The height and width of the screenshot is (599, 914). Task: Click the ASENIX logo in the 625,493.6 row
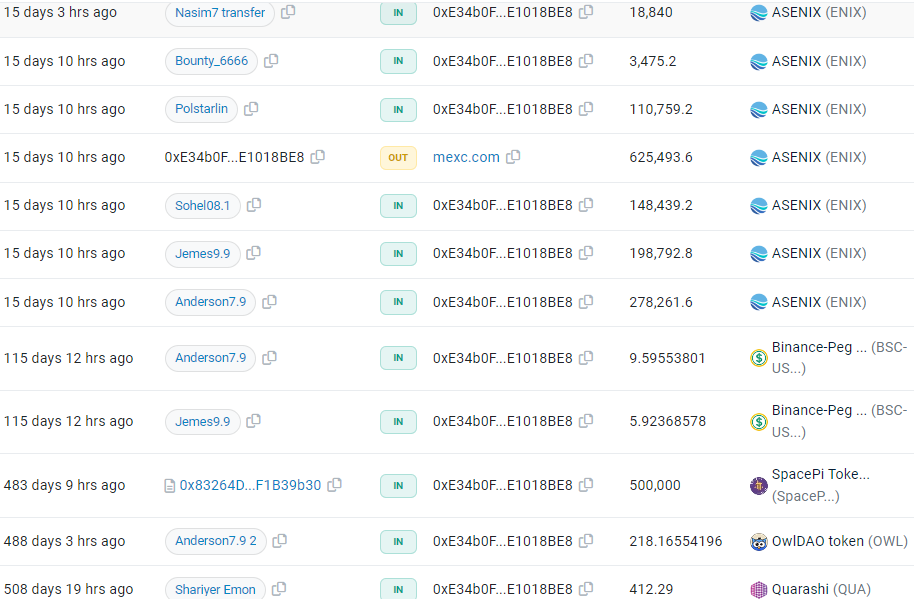click(x=758, y=158)
